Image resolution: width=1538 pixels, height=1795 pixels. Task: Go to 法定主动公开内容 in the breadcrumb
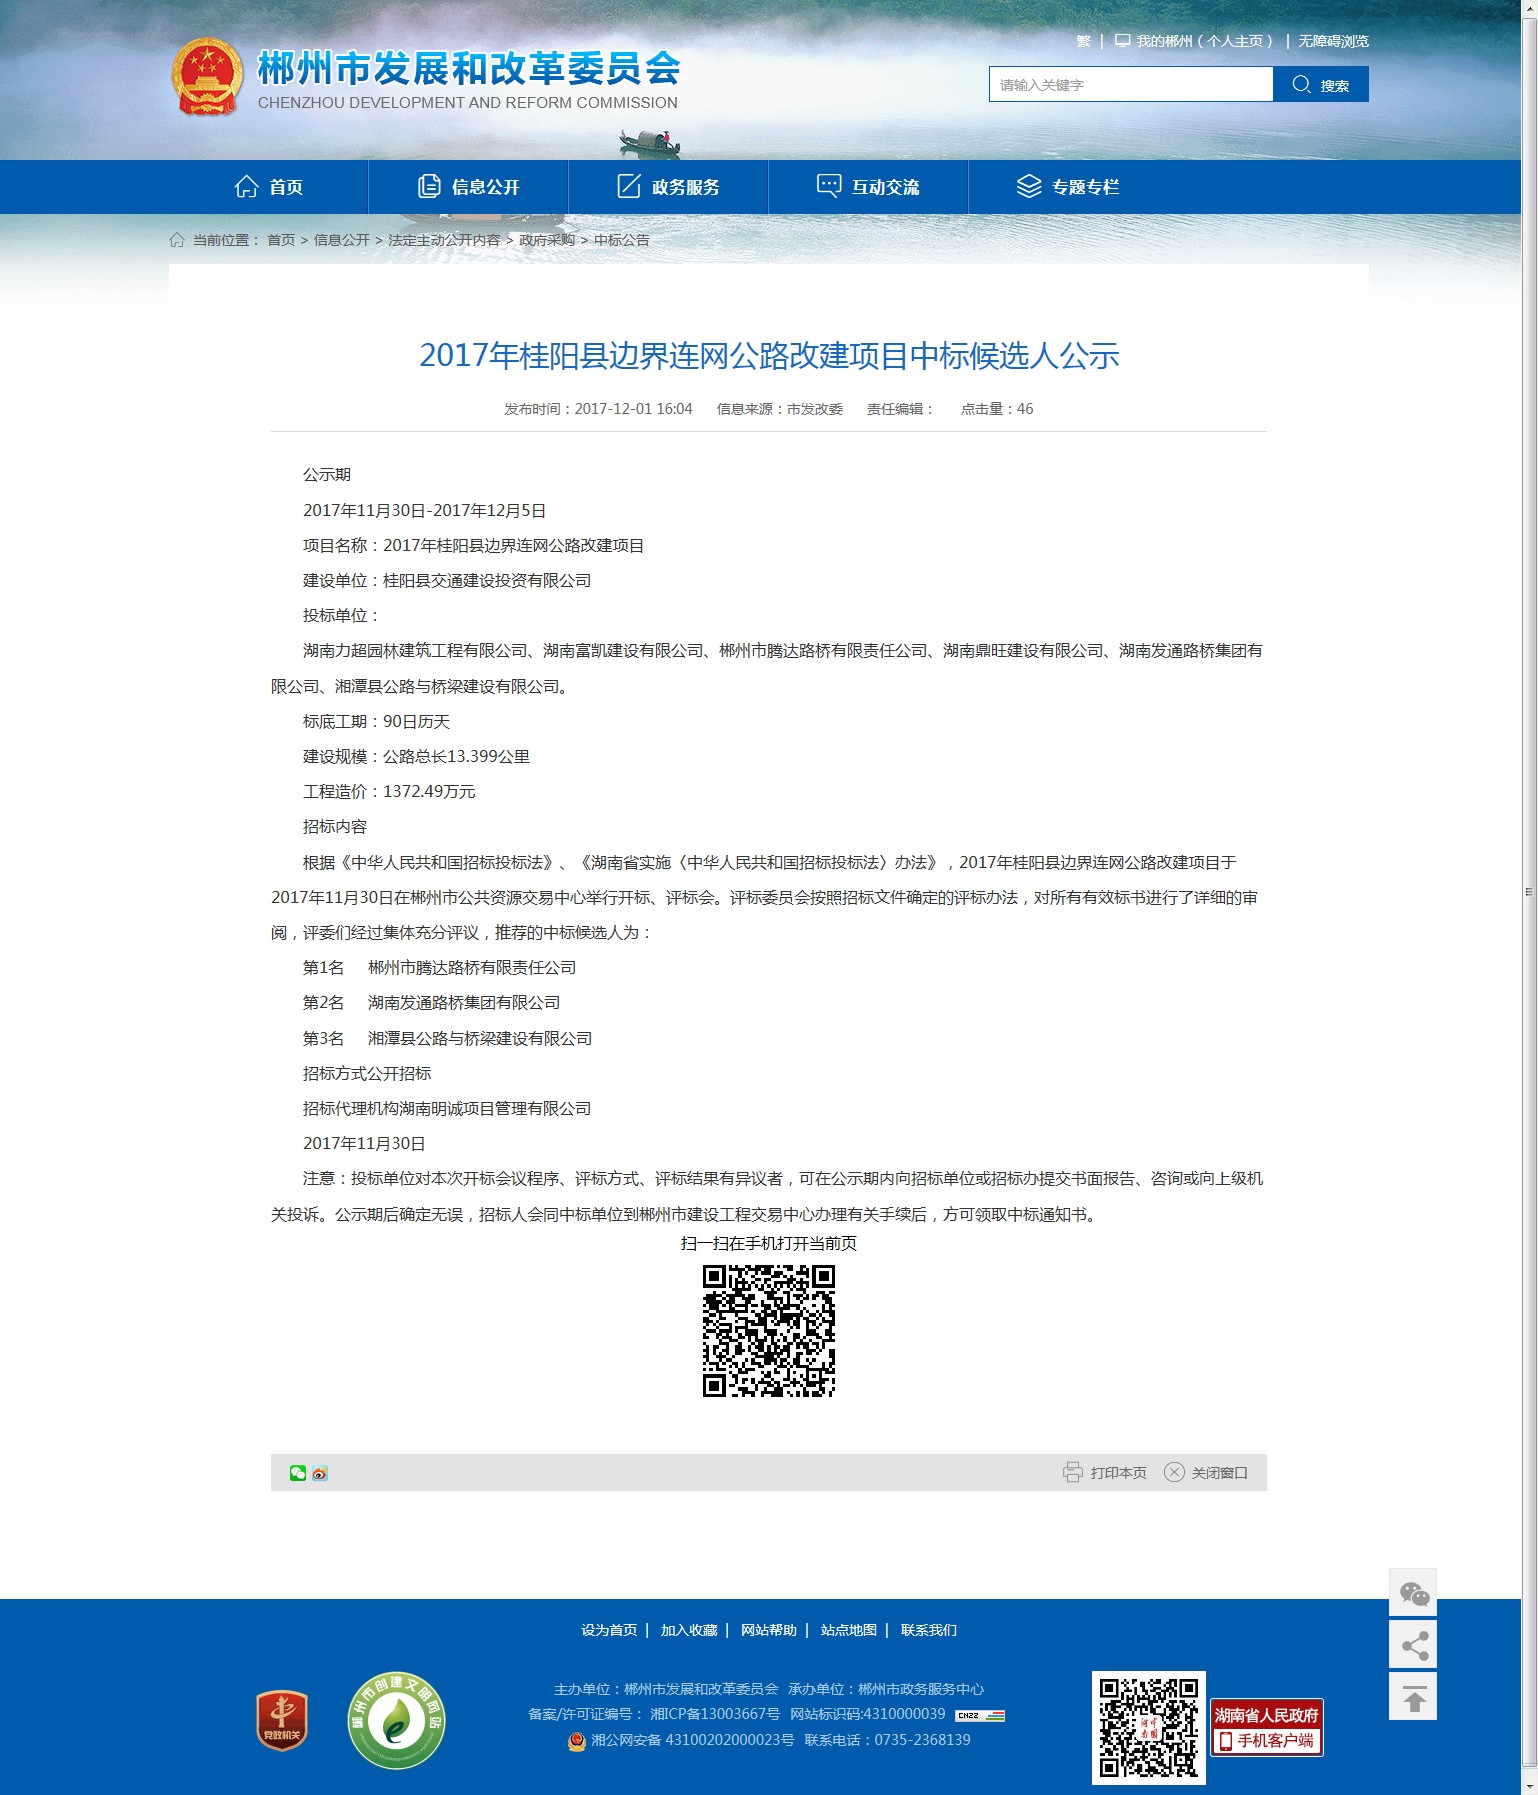444,240
